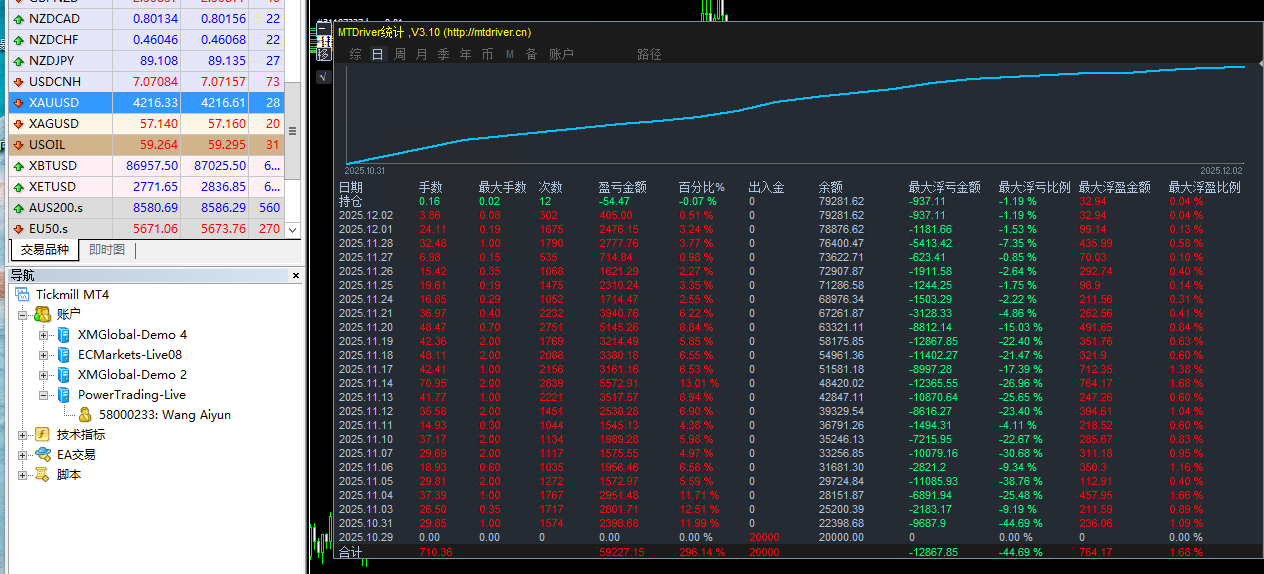
Task: Click the 移 move-panel icon
Action: 323,54
